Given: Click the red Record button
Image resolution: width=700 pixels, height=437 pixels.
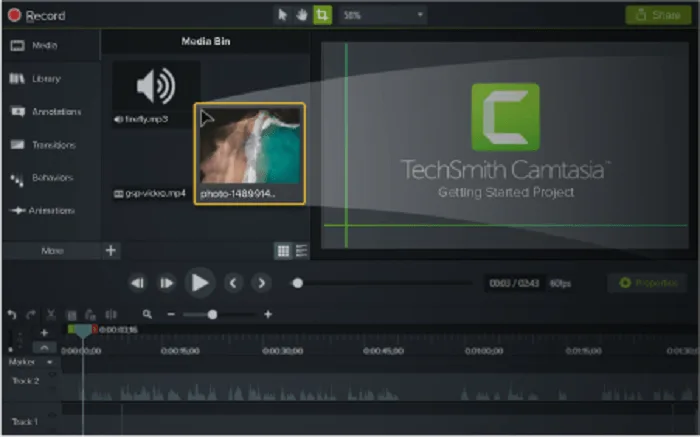Looking at the screenshot, I should pyautogui.click(x=37, y=15).
